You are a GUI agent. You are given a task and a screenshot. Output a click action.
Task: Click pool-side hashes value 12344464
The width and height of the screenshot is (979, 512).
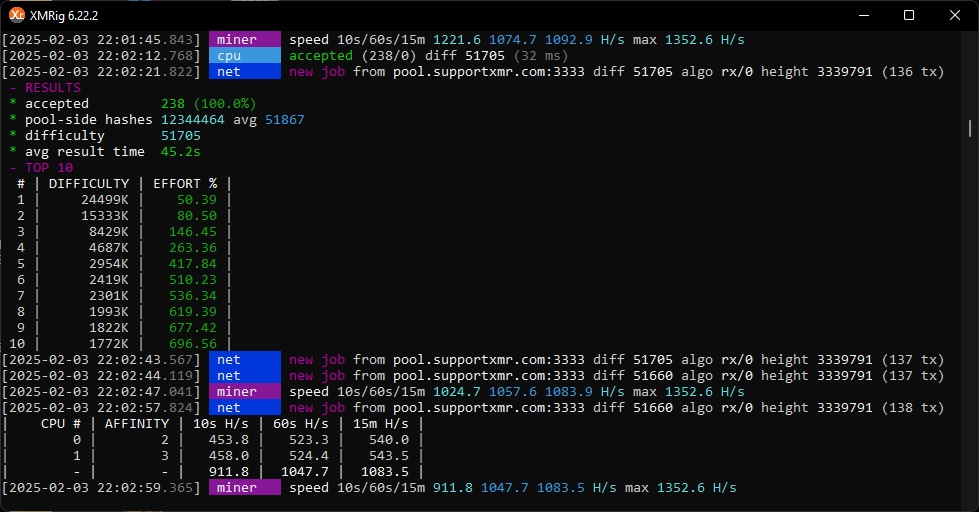(x=193, y=119)
